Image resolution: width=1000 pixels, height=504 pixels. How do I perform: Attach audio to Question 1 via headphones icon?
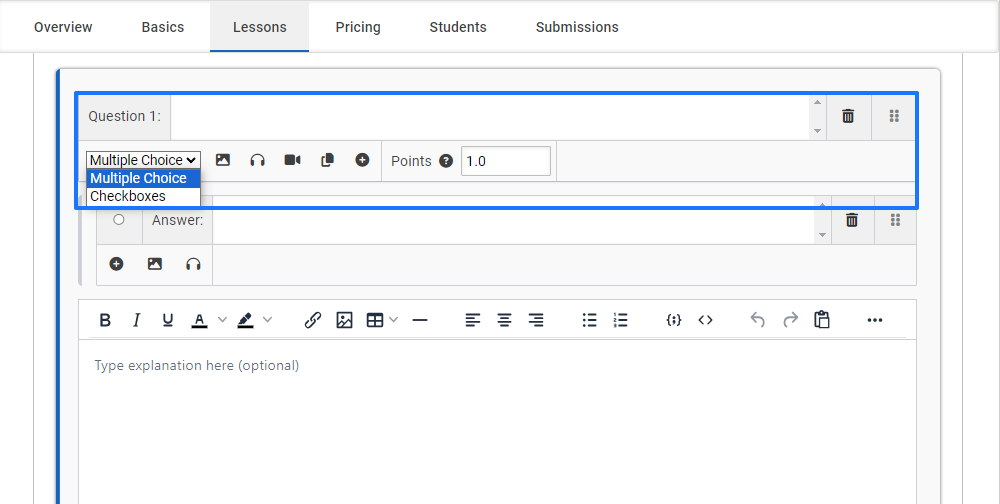(258, 160)
